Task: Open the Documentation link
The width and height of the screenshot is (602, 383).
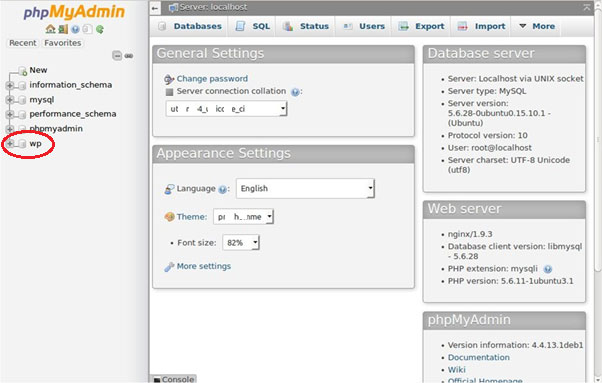Action: point(479,357)
